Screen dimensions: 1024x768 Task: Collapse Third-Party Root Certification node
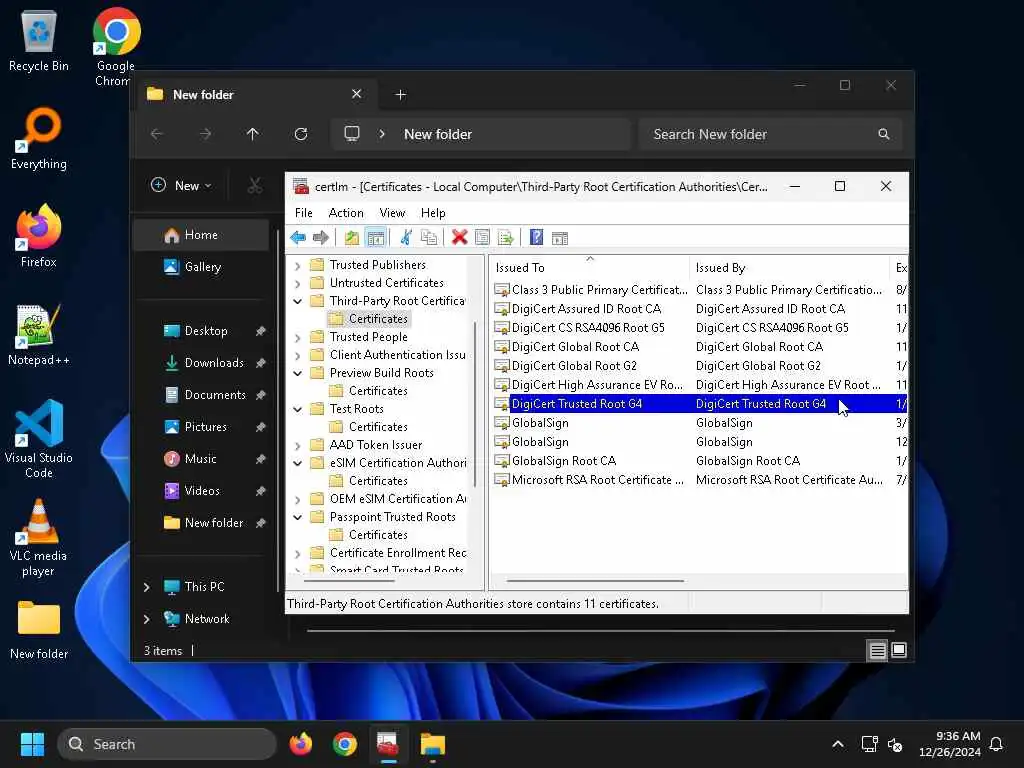coord(298,301)
